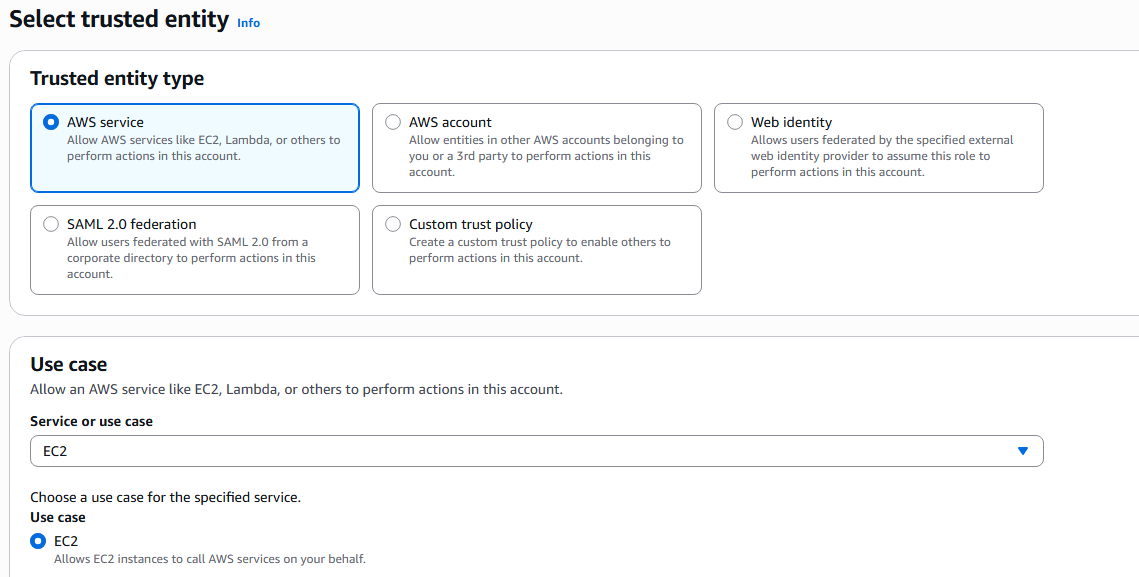Click the AWS account card description text
The width and height of the screenshot is (1139, 577).
pos(546,156)
